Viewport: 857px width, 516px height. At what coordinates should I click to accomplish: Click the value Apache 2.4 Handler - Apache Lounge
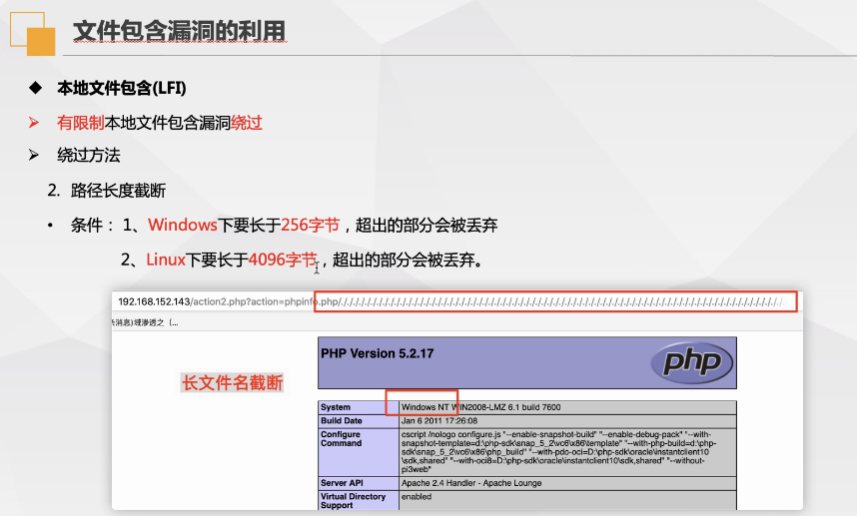coord(471,483)
